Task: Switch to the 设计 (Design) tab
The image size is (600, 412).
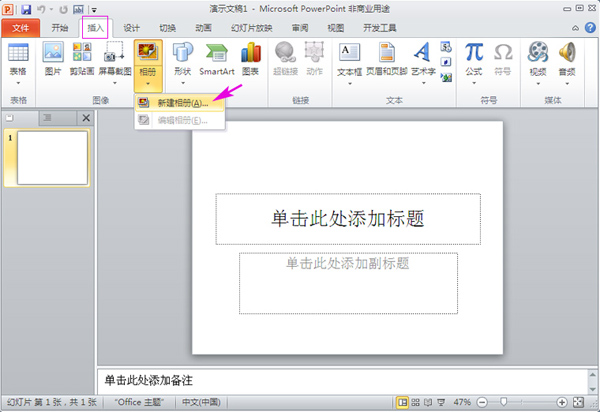Action: click(131, 28)
